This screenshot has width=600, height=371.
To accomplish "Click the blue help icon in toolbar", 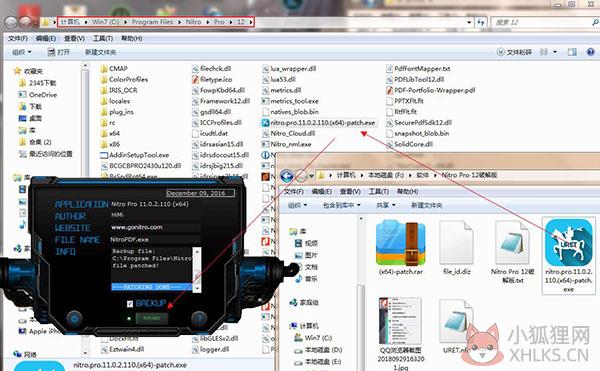I will coord(590,52).
